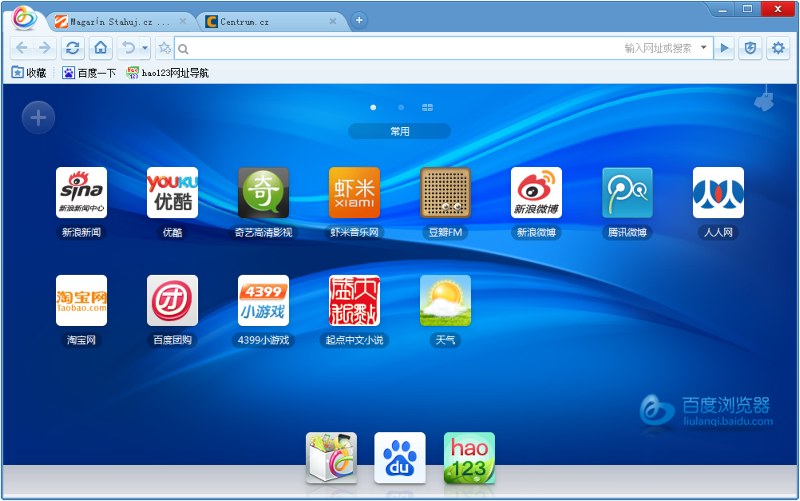Go back using the left arrow
The width and height of the screenshot is (800, 501).
[22, 48]
